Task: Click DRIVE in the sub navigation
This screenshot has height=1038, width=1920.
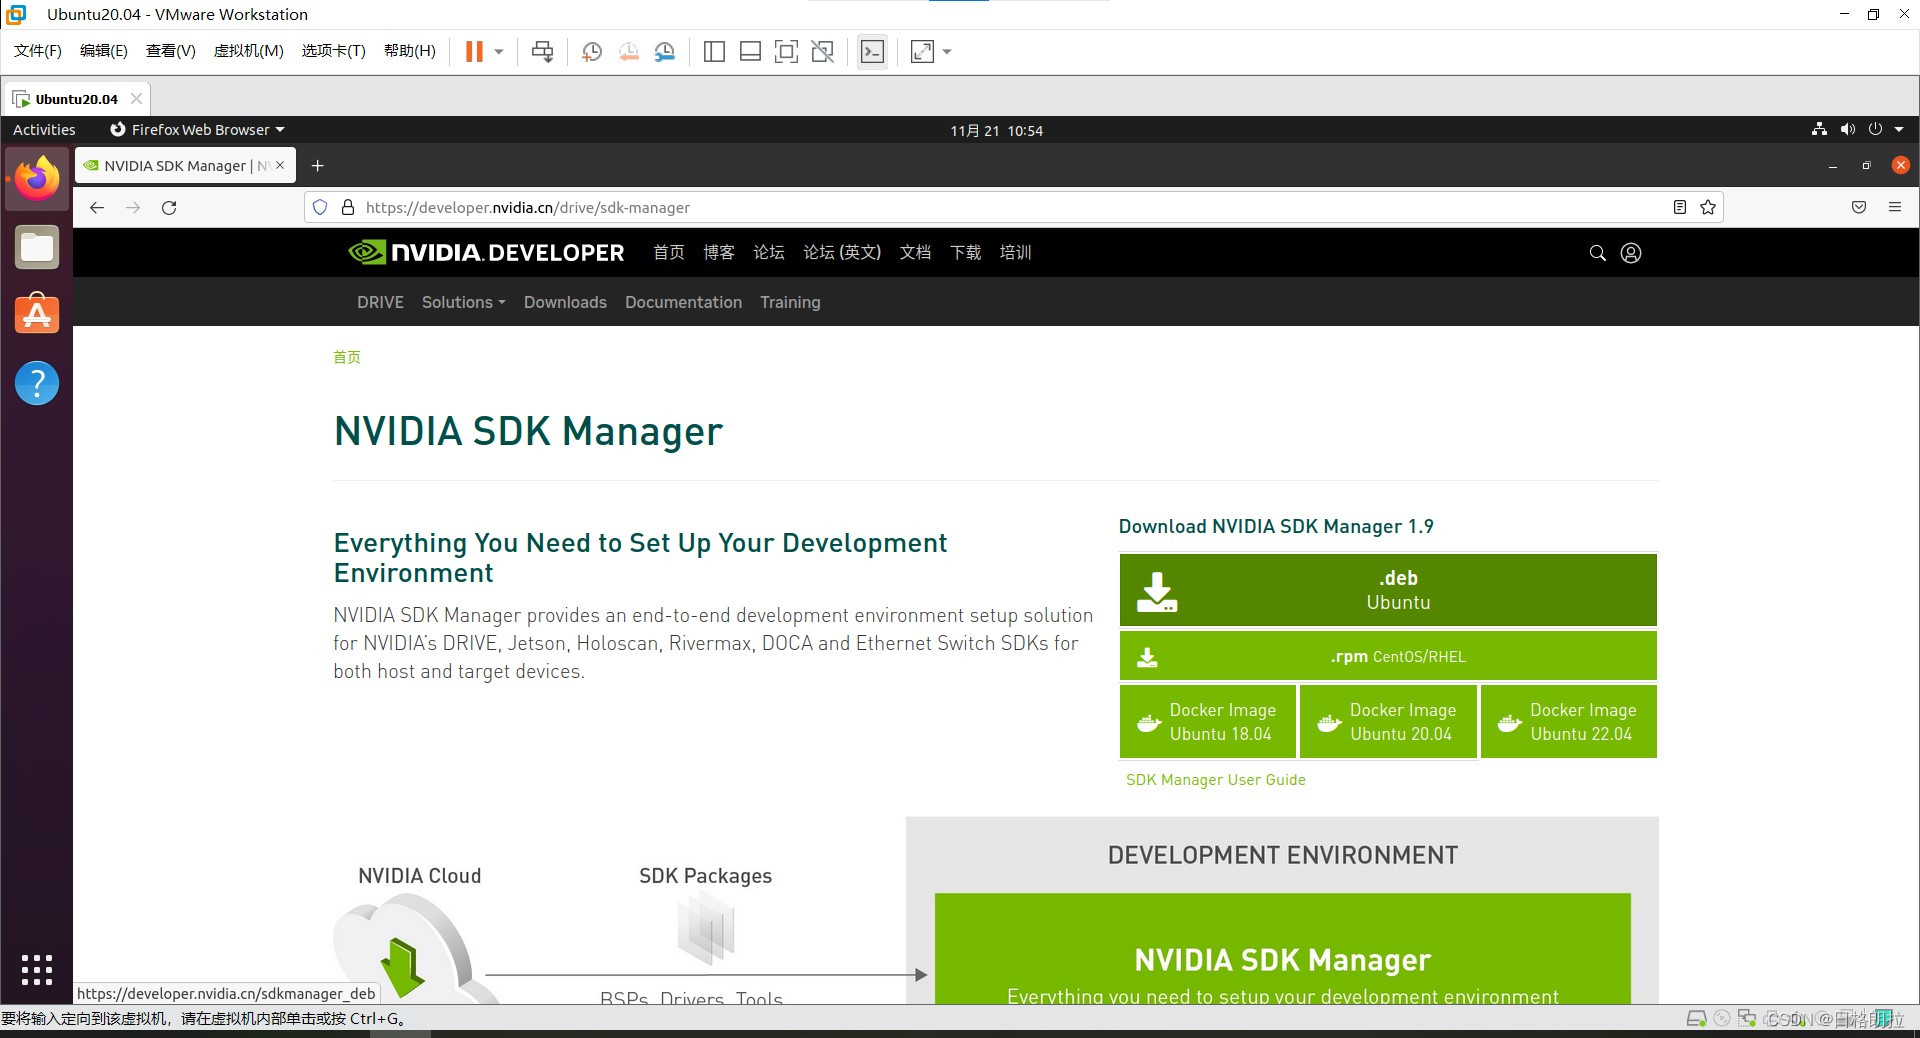Action: (380, 302)
